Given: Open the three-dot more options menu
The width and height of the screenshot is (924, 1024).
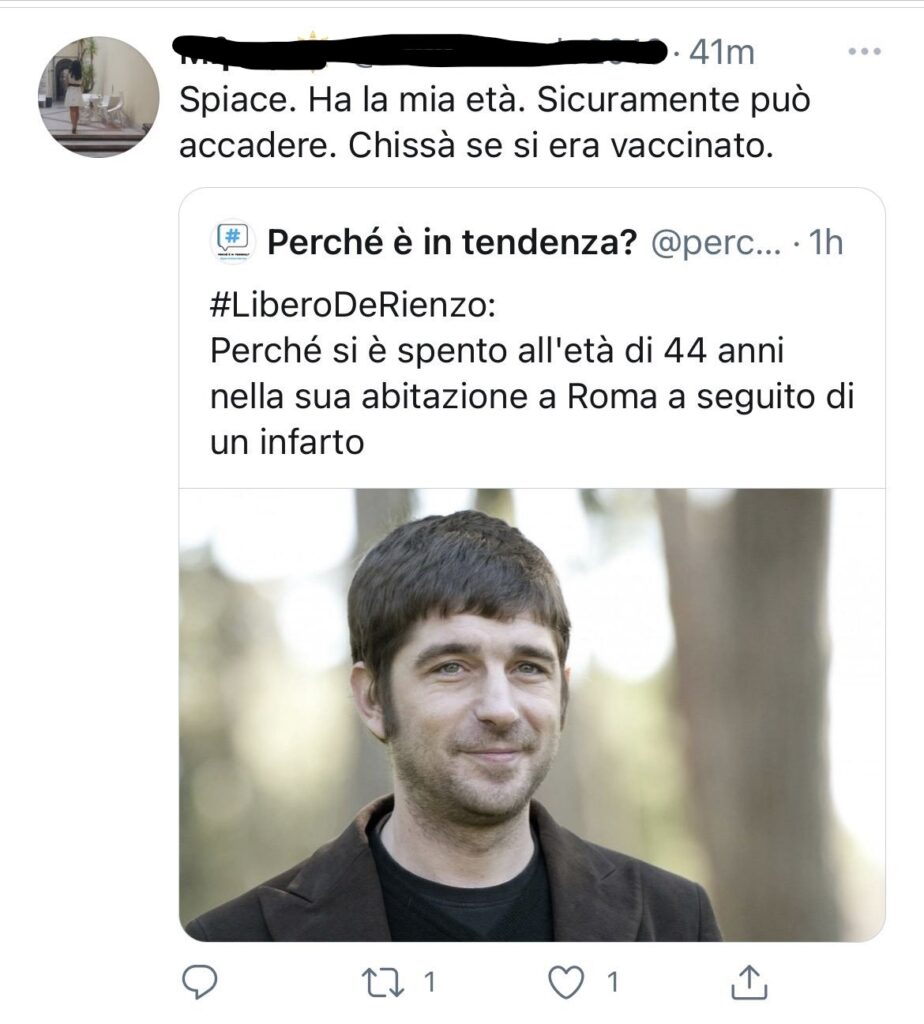Looking at the screenshot, I should (x=864, y=52).
